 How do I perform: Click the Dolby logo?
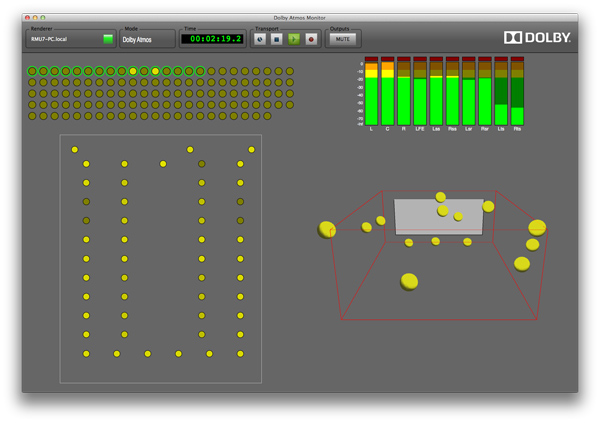537,38
